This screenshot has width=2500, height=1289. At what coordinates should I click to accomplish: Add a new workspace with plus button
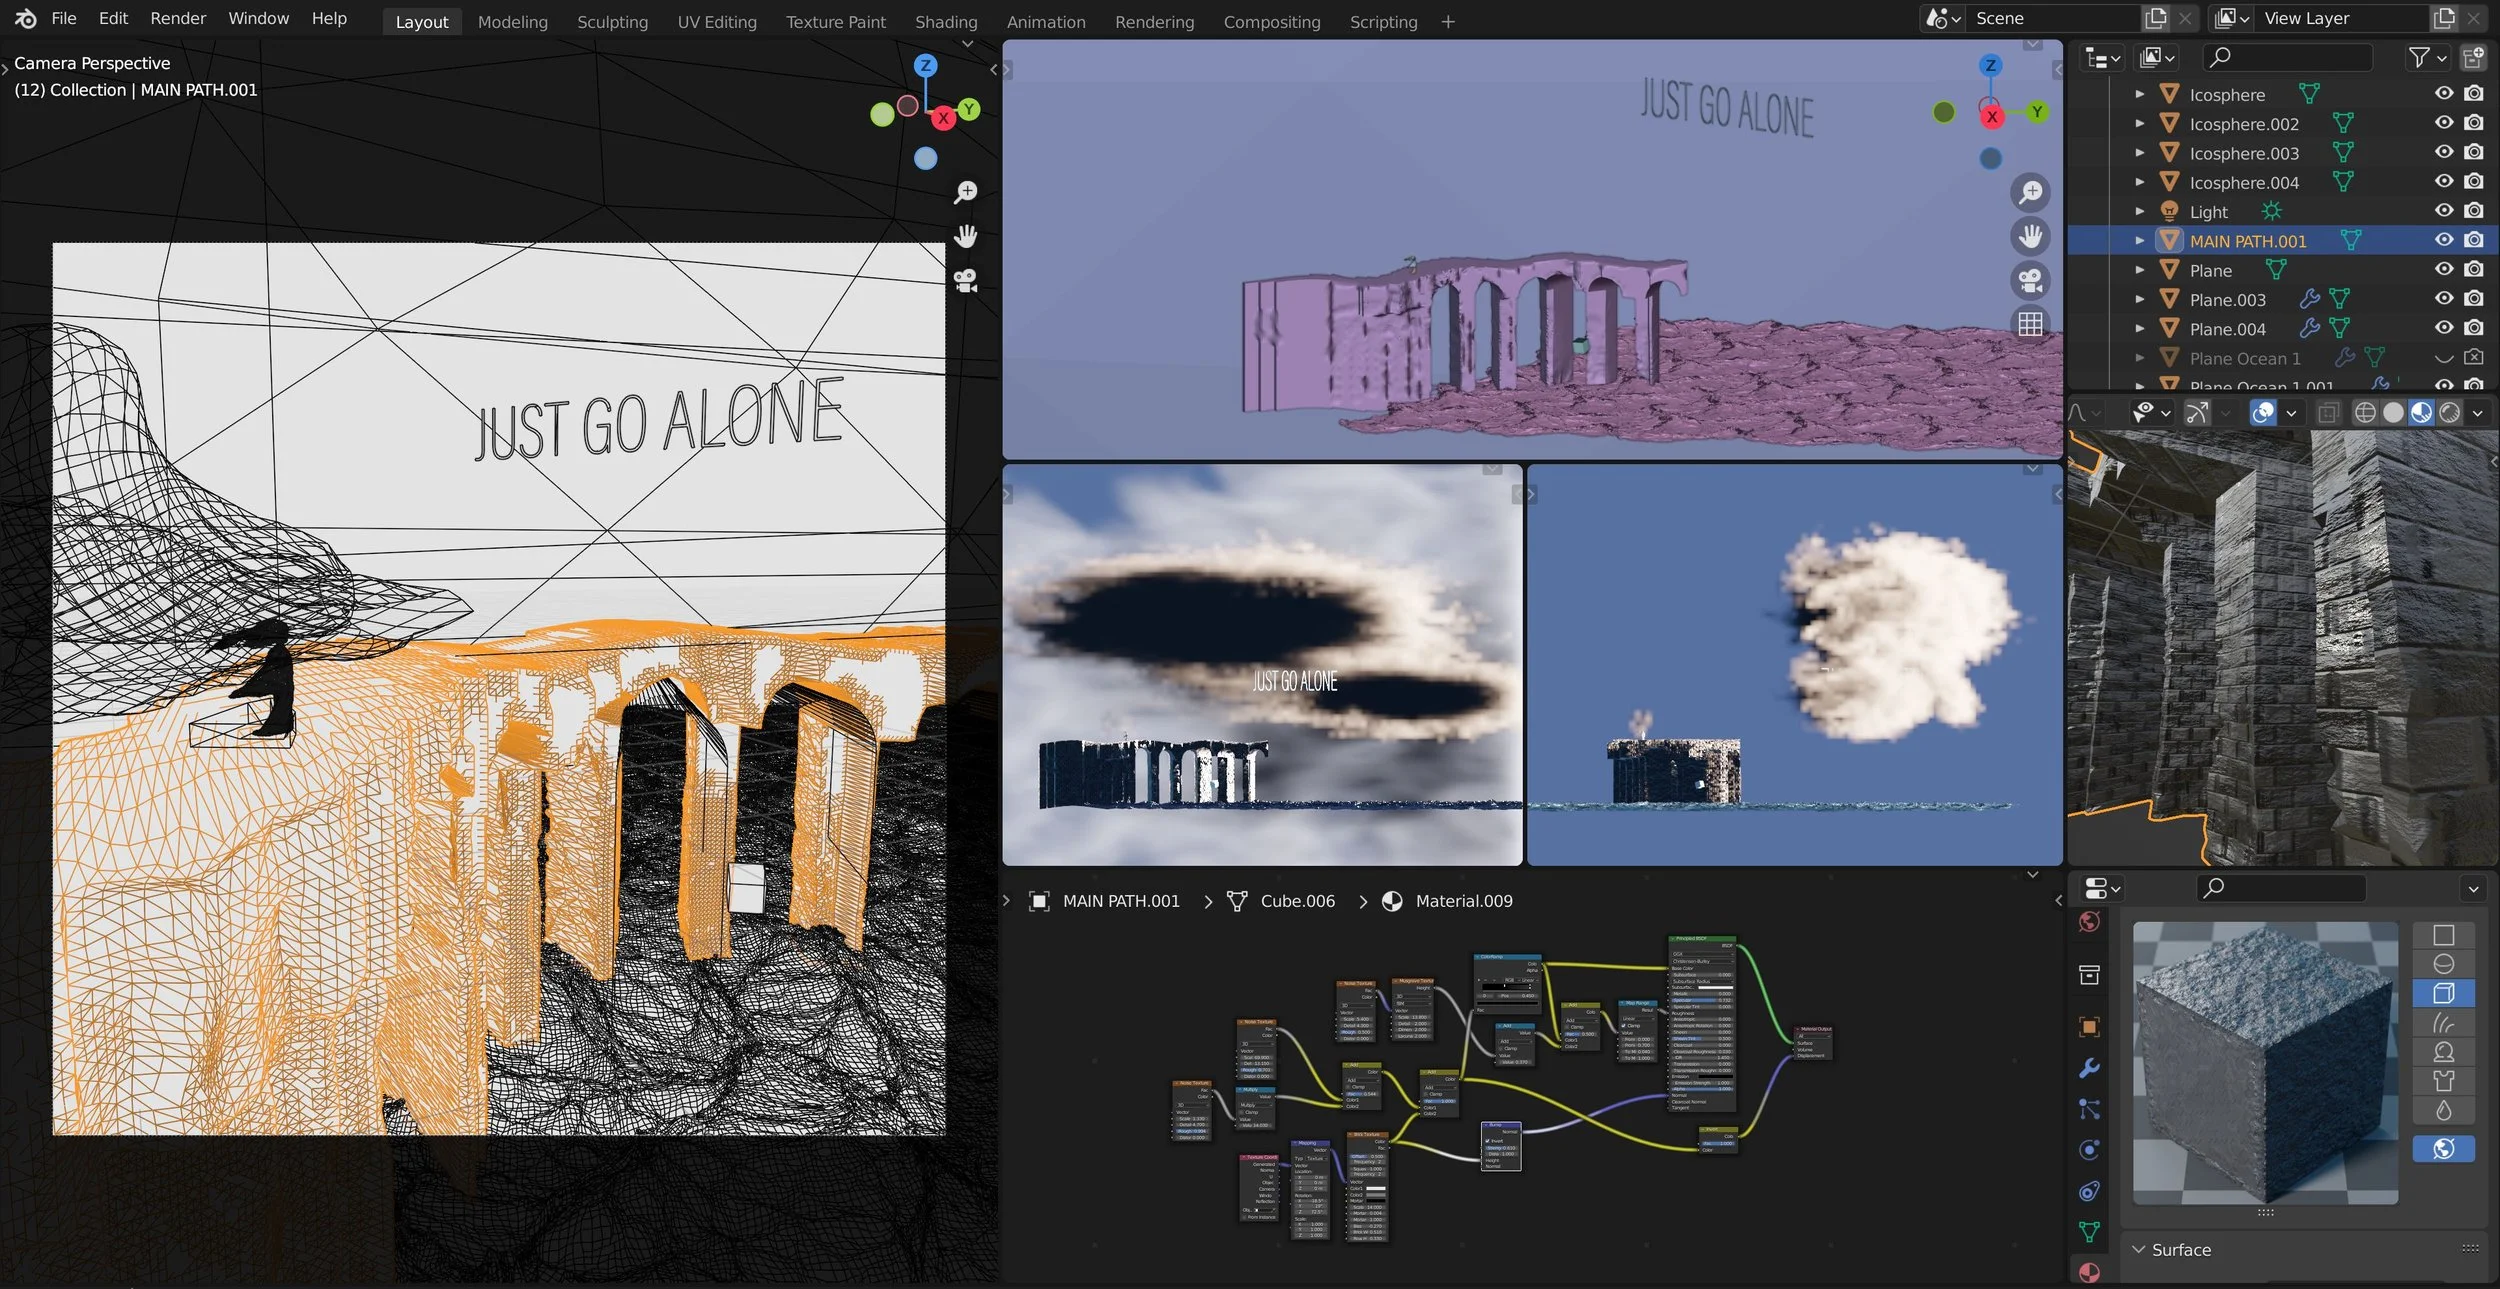tap(1447, 22)
